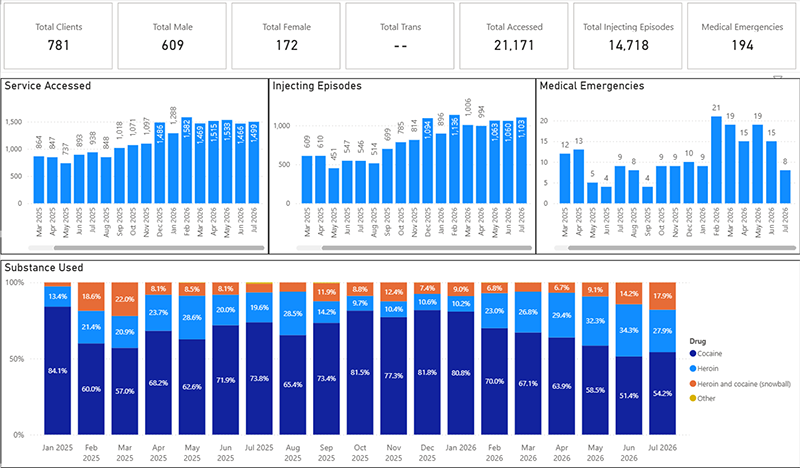Select the Total Trans card
Viewport: 800px width, 468px height.
400,36
